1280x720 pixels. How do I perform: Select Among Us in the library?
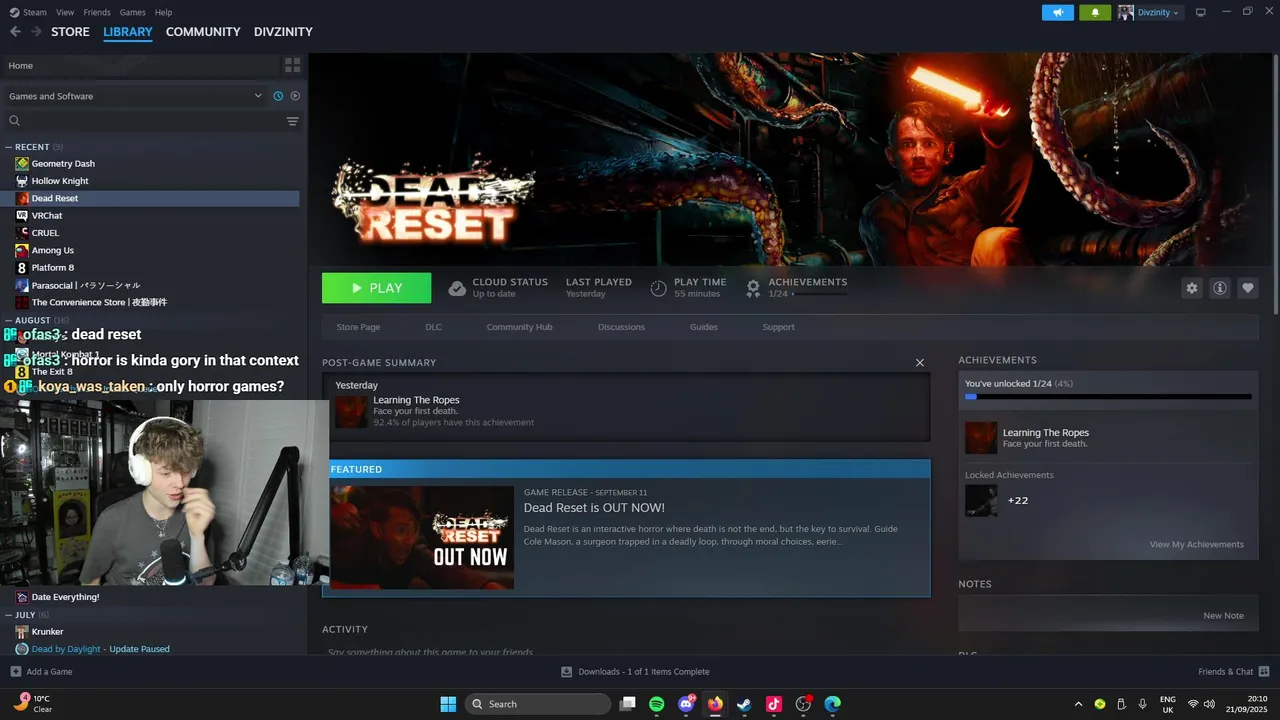click(x=52, y=250)
